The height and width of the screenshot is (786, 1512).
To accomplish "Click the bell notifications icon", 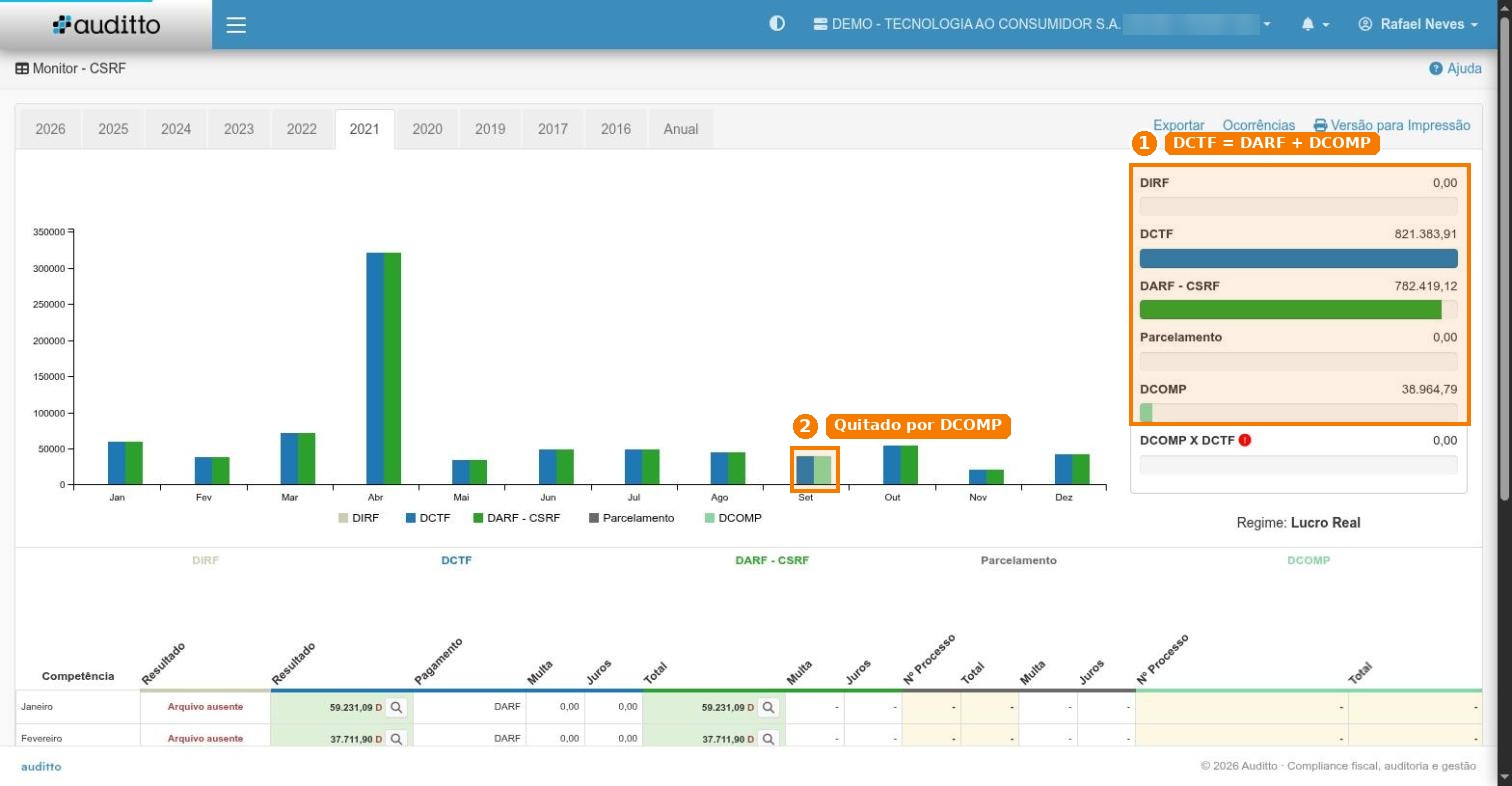I will 1308,25.
